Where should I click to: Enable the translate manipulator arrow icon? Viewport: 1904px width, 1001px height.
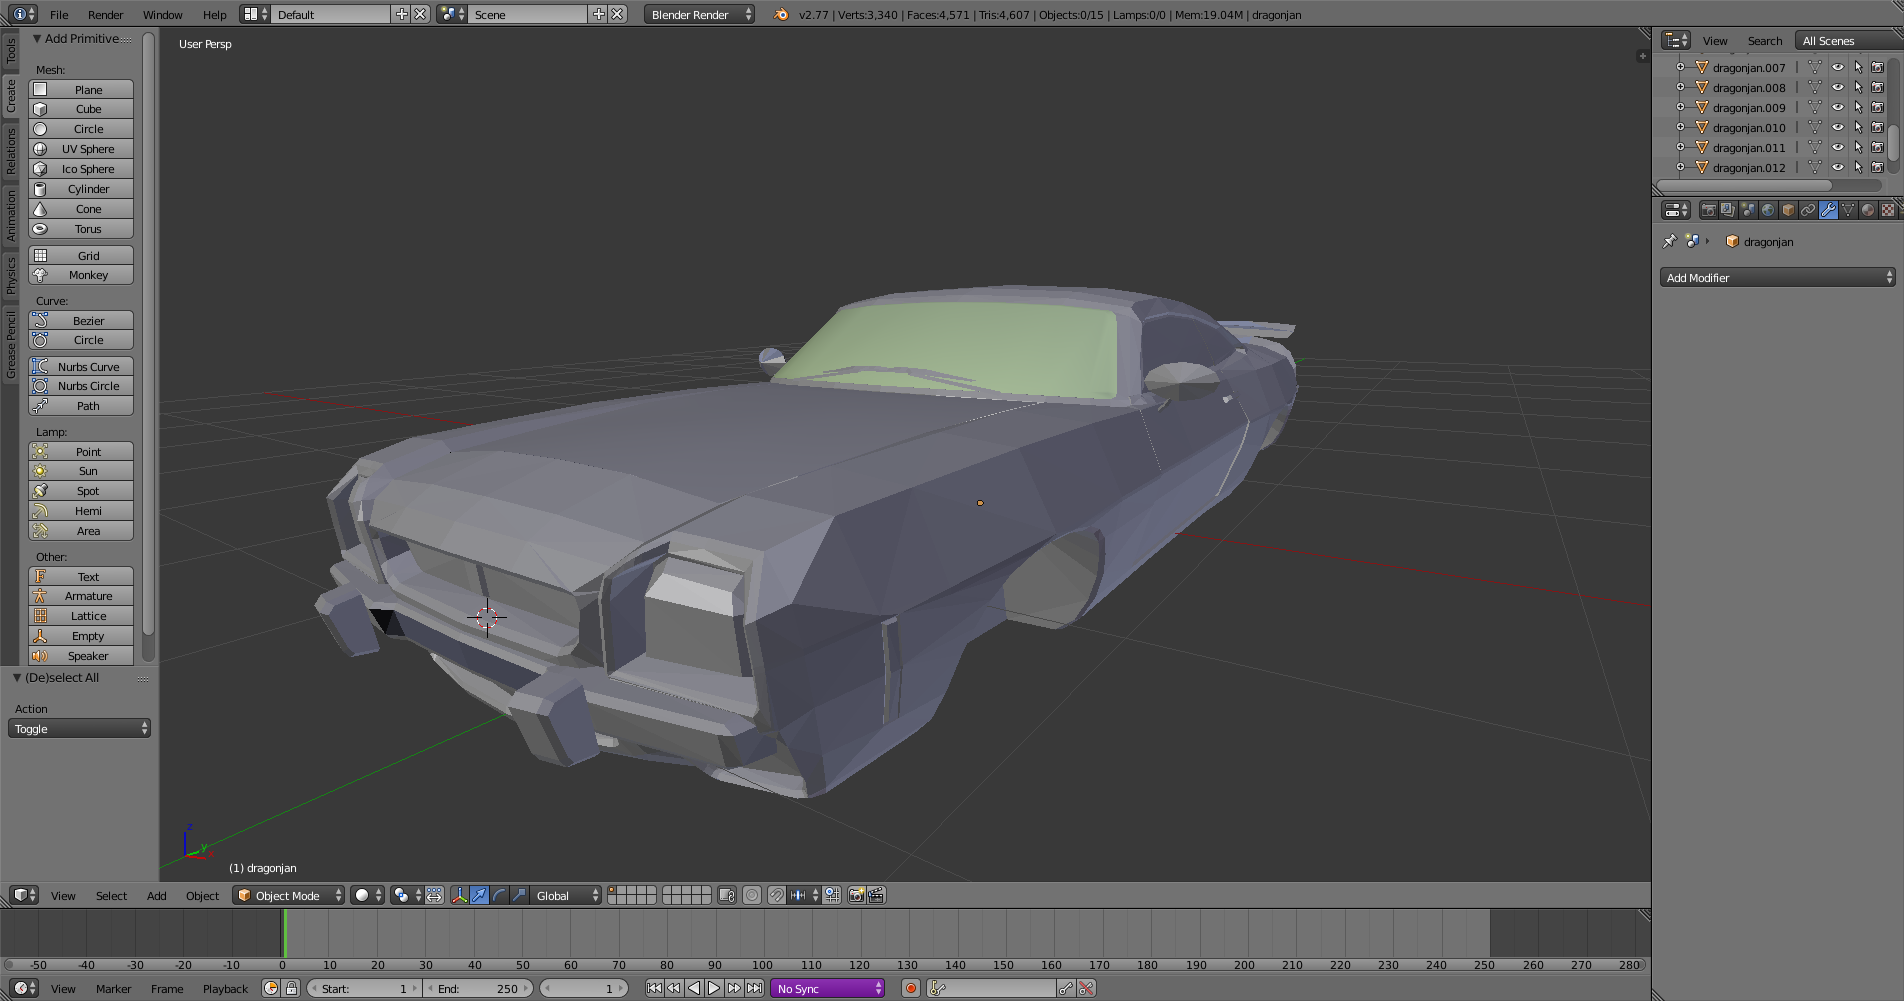pos(479,895)
